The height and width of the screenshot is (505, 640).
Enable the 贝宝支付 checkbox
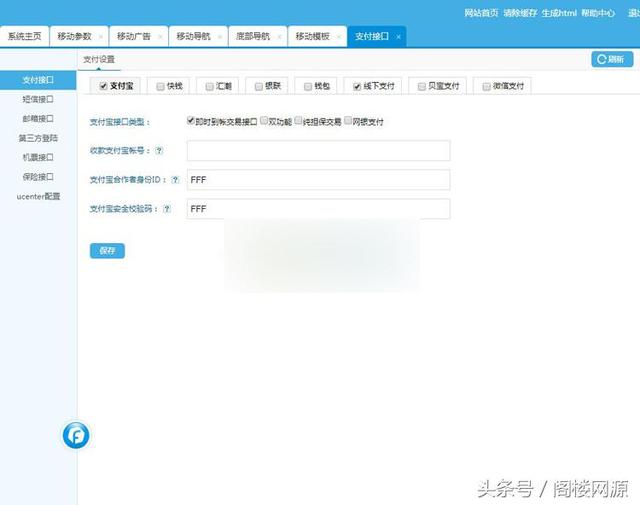click(x=422, y=86)
